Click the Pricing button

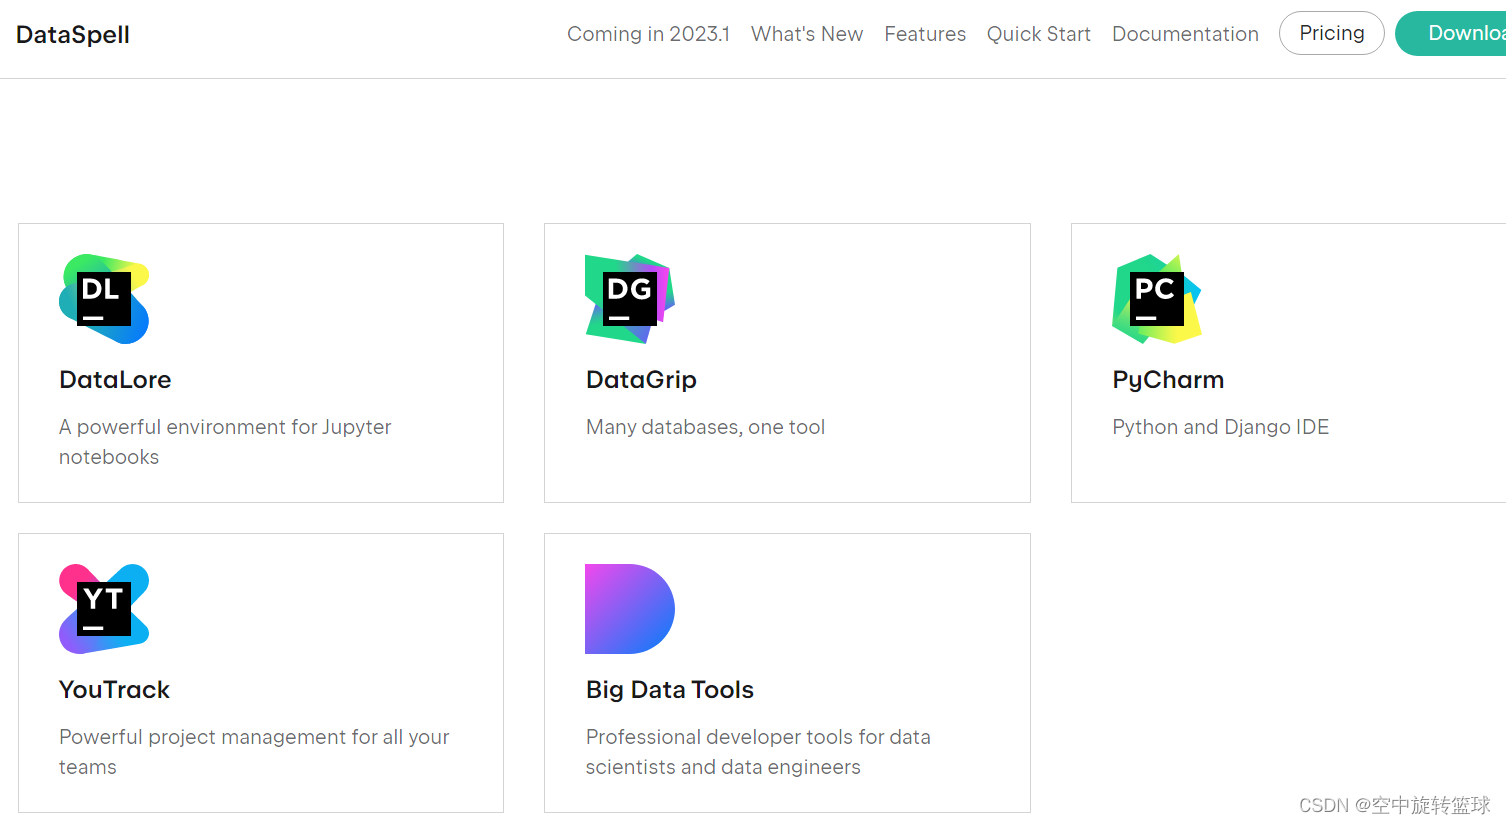click(x=1332, y=33)
